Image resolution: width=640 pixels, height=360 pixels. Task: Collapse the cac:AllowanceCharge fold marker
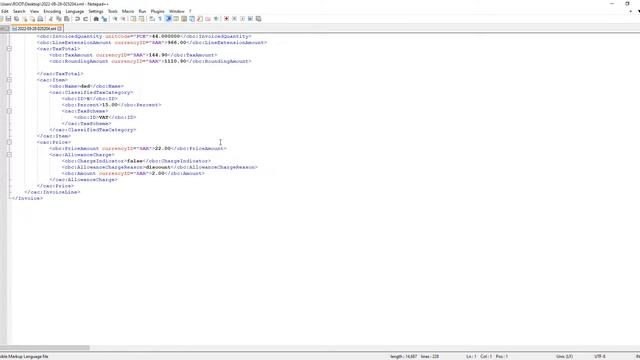point(9,155)
